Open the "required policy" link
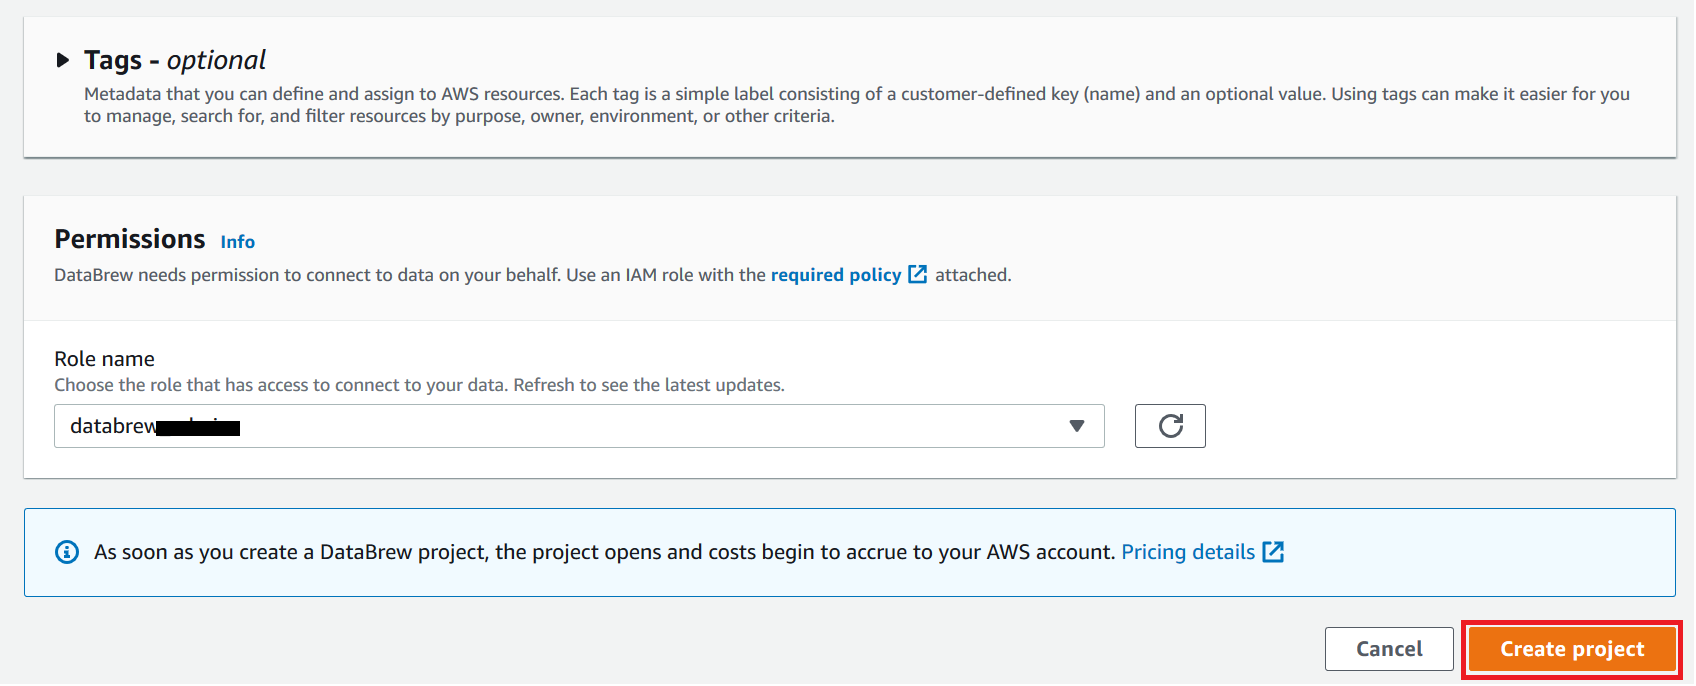Image resolution: width=1696 pixels, height=686 pixels. 835,275
